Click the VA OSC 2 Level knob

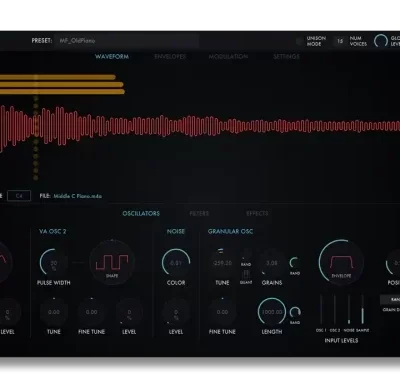tap(129, 312)
